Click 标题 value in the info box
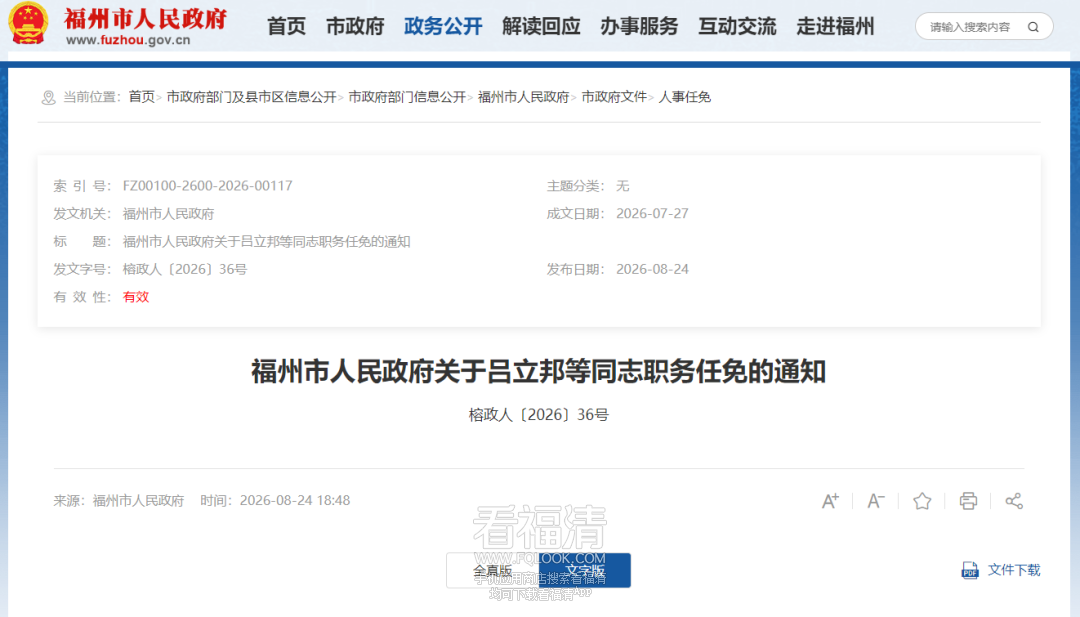This screenshot has width=1080, height=617. [267, 242]
